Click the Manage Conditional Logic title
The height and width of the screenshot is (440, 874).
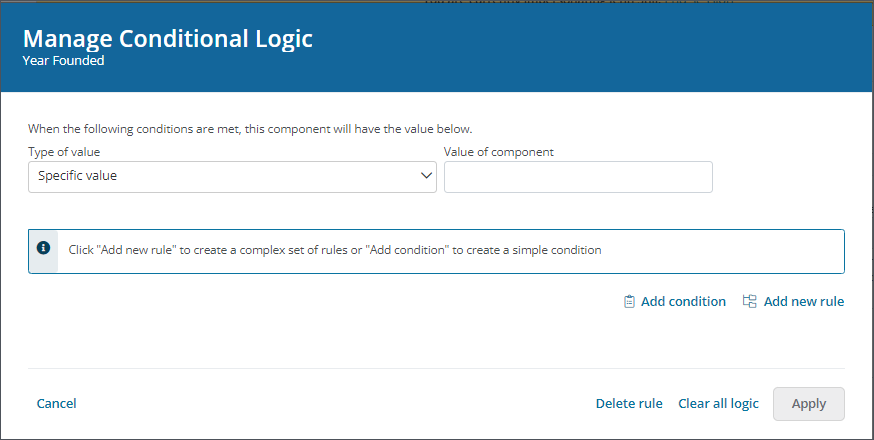point(167,39)
